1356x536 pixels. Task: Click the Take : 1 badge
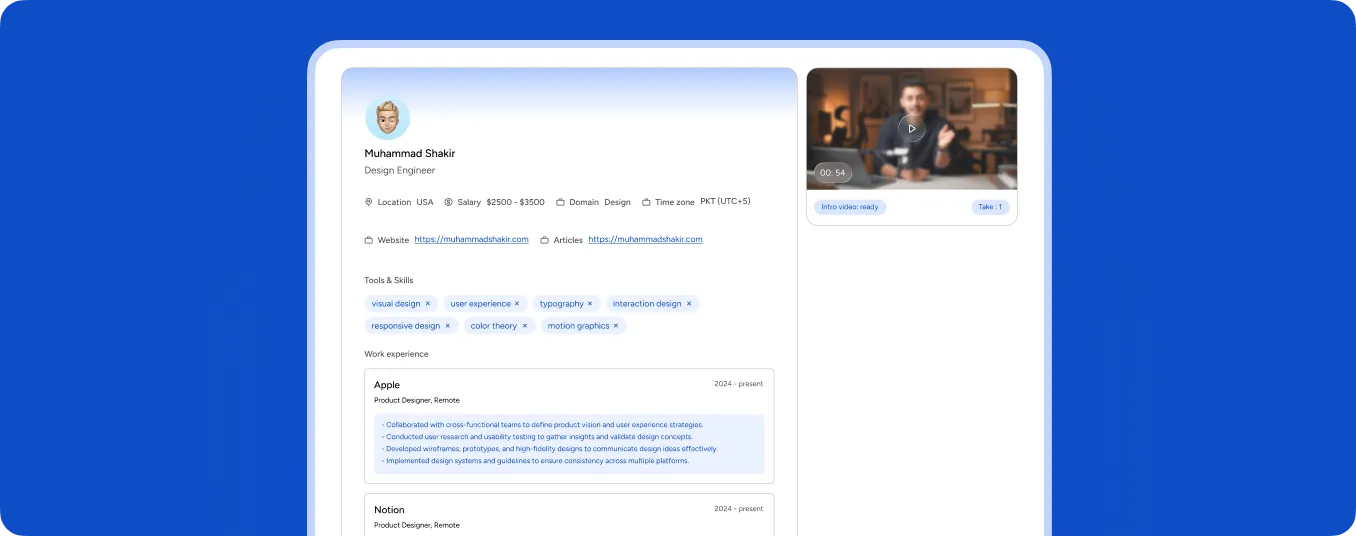coord(990,207)
